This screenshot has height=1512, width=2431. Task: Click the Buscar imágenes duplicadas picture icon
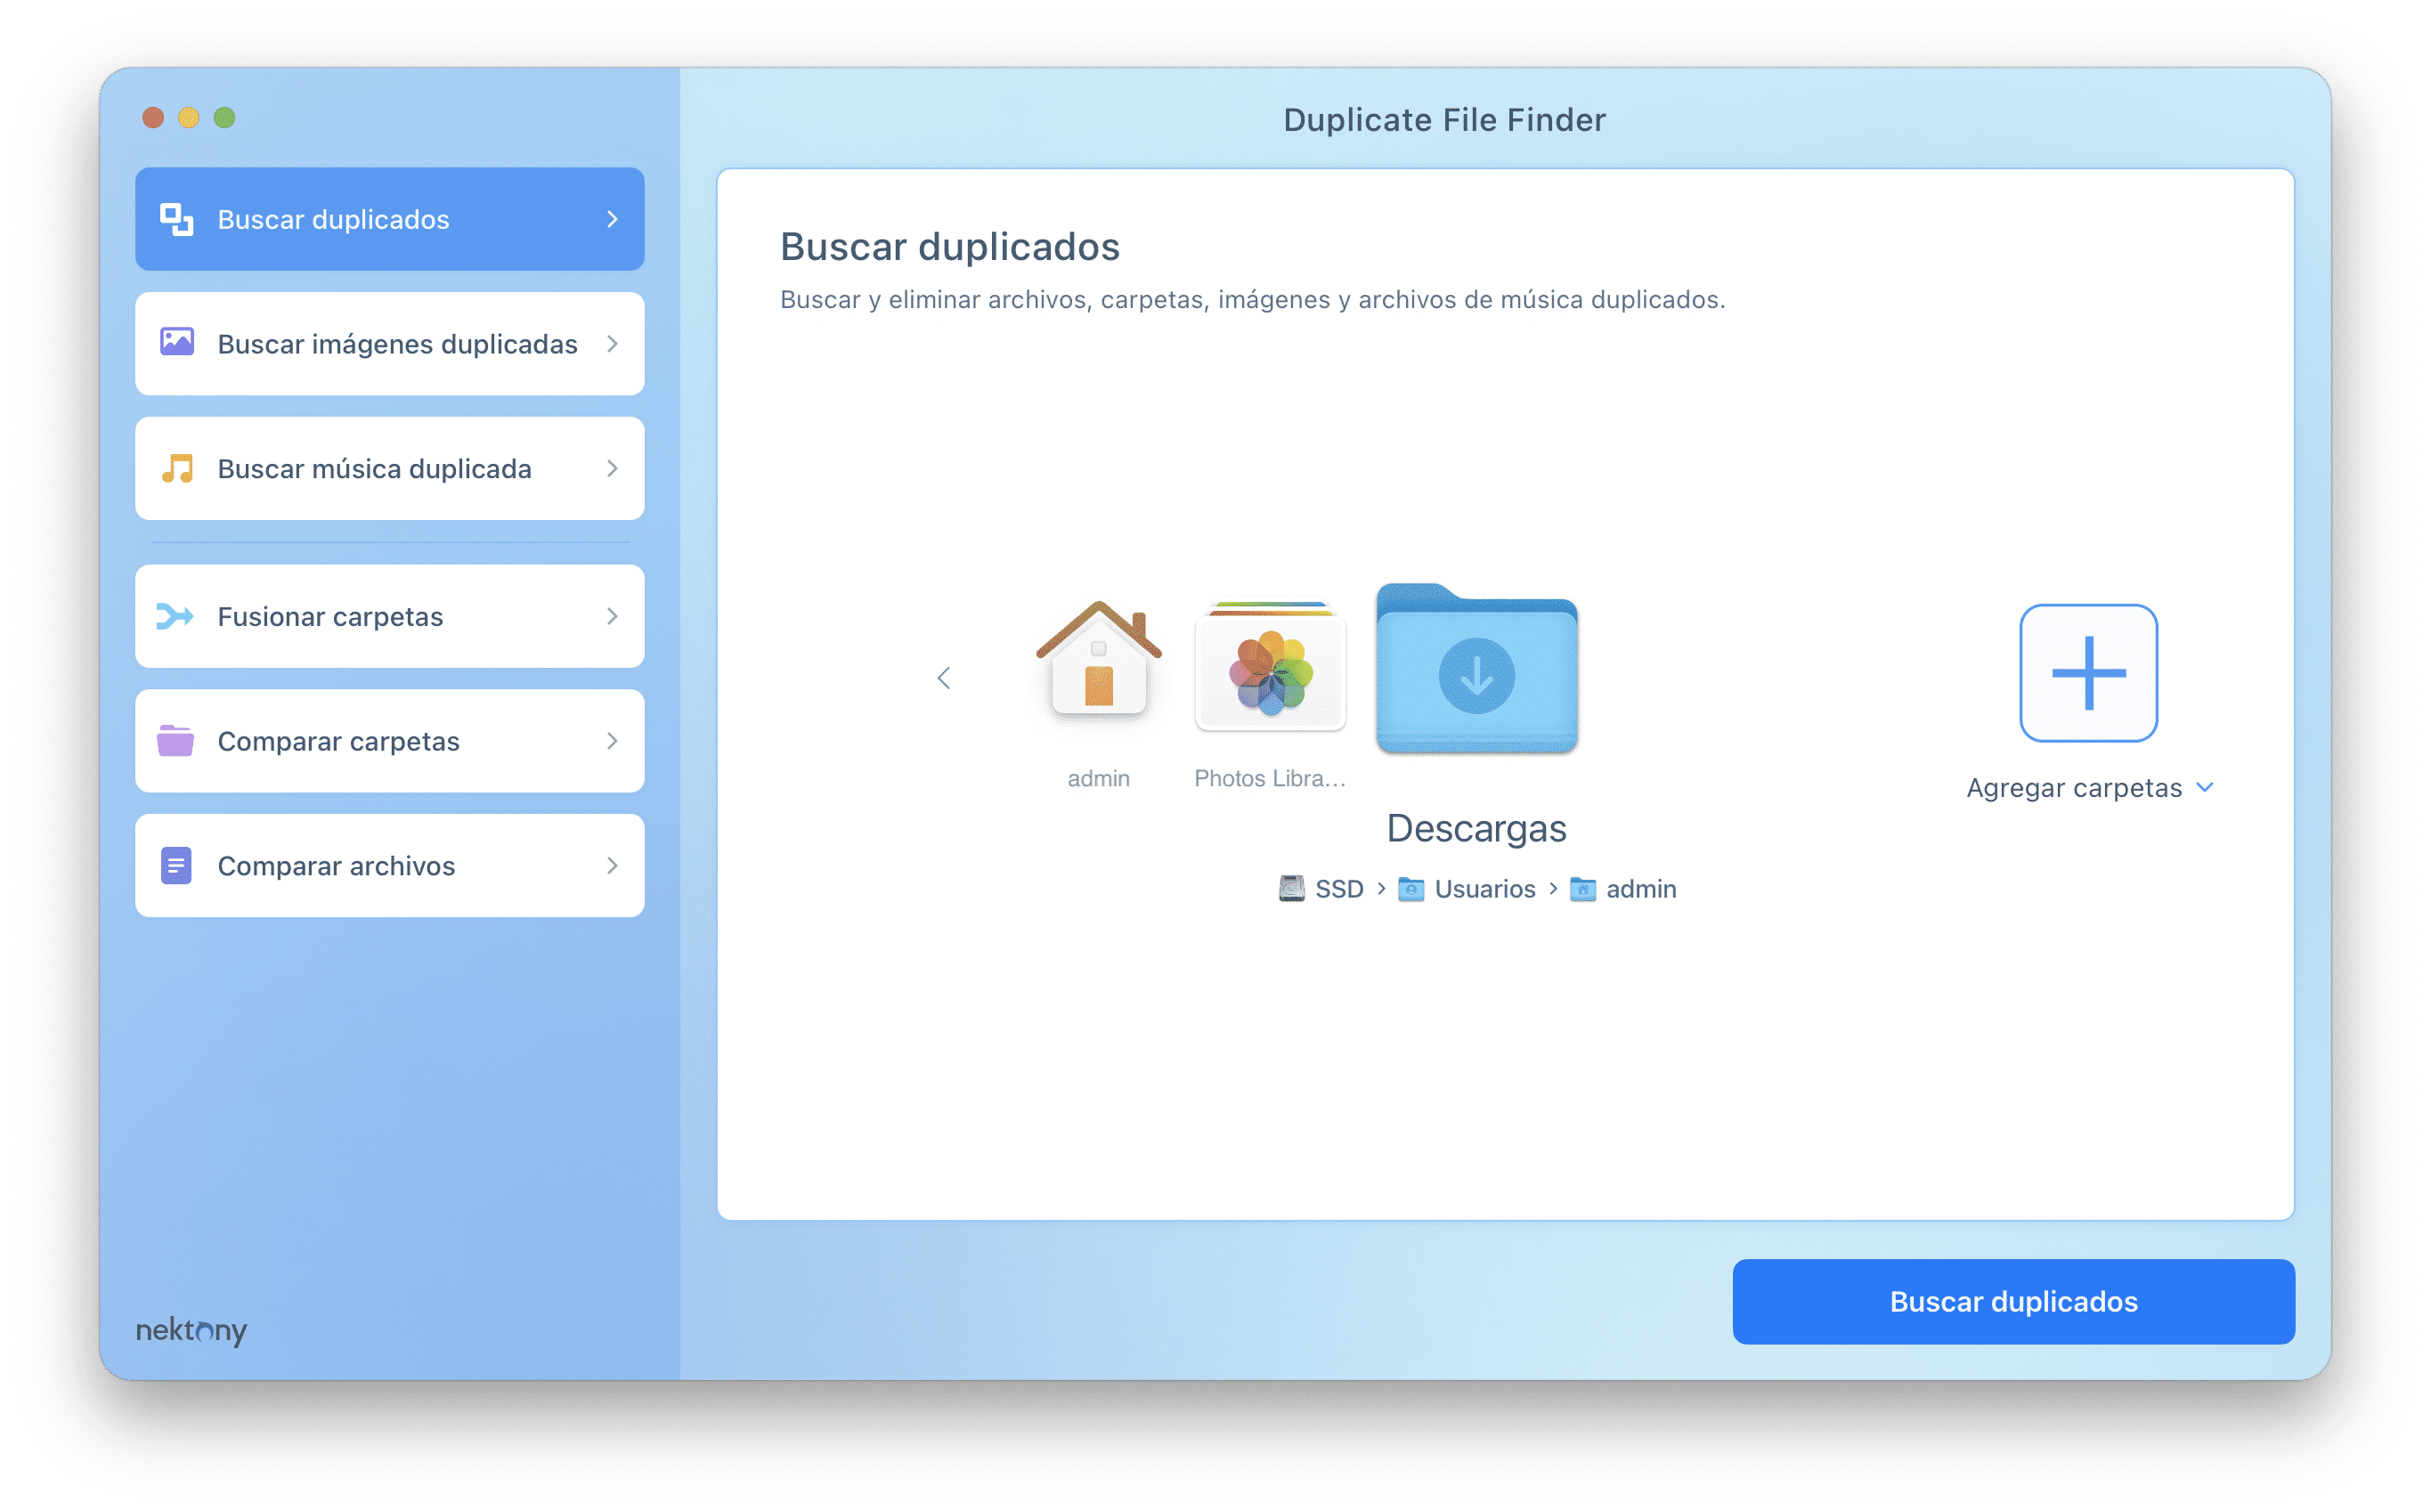pos(177,343)
